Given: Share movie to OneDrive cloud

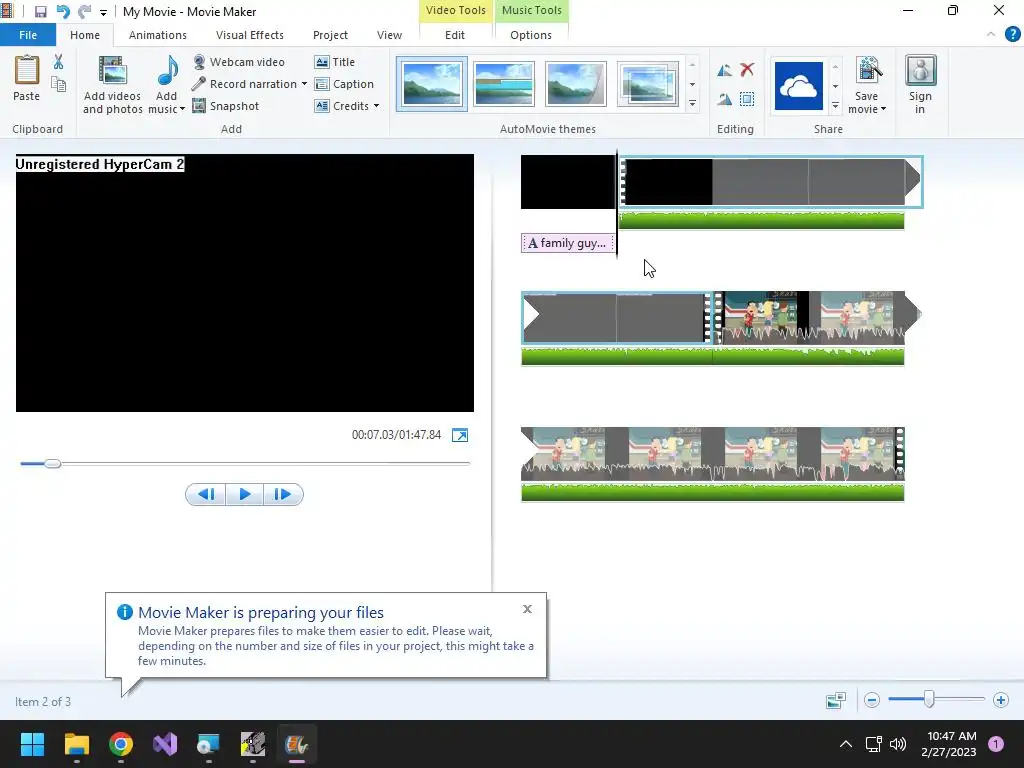Looking at the screenshot, I should [x=799, y=86].
